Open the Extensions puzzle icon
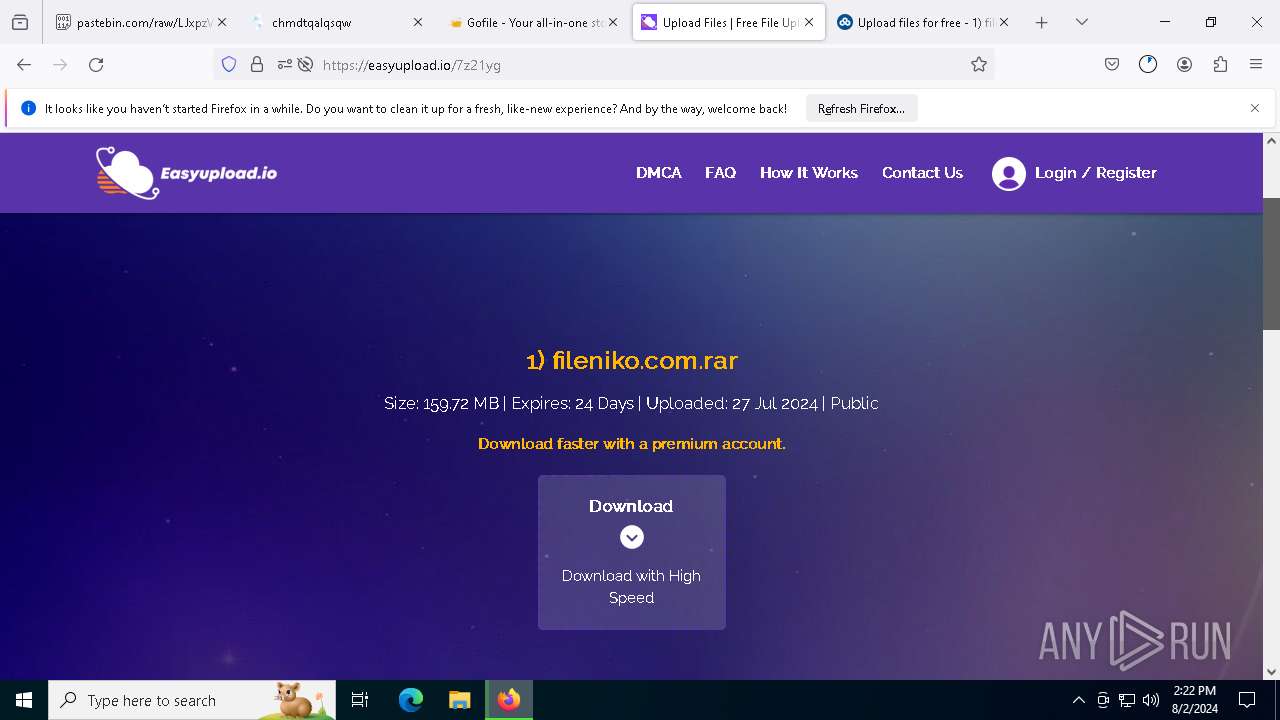Screen dimensions: 1280x720 [1220, 65]
